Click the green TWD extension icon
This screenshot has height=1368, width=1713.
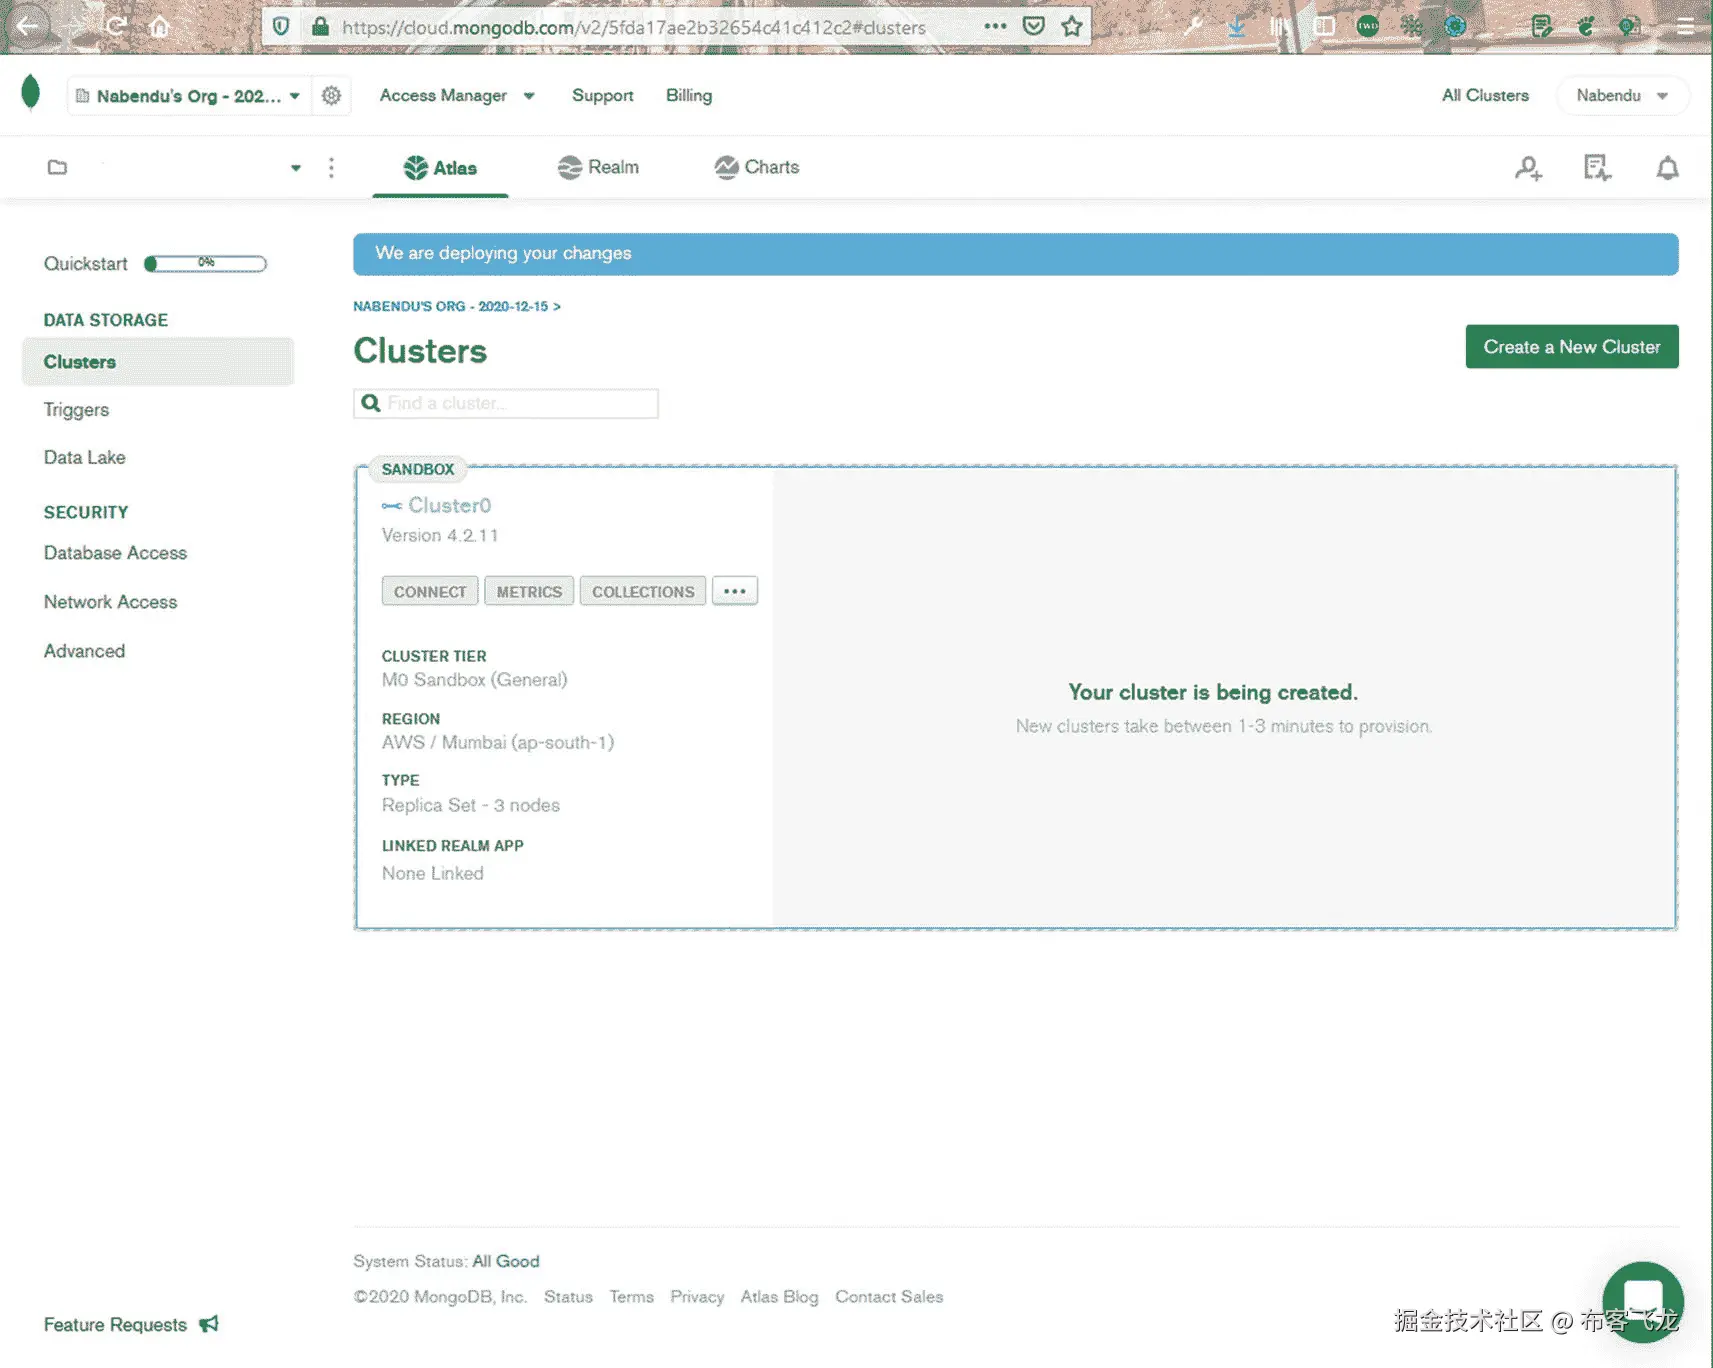(x=1368, y=27)
